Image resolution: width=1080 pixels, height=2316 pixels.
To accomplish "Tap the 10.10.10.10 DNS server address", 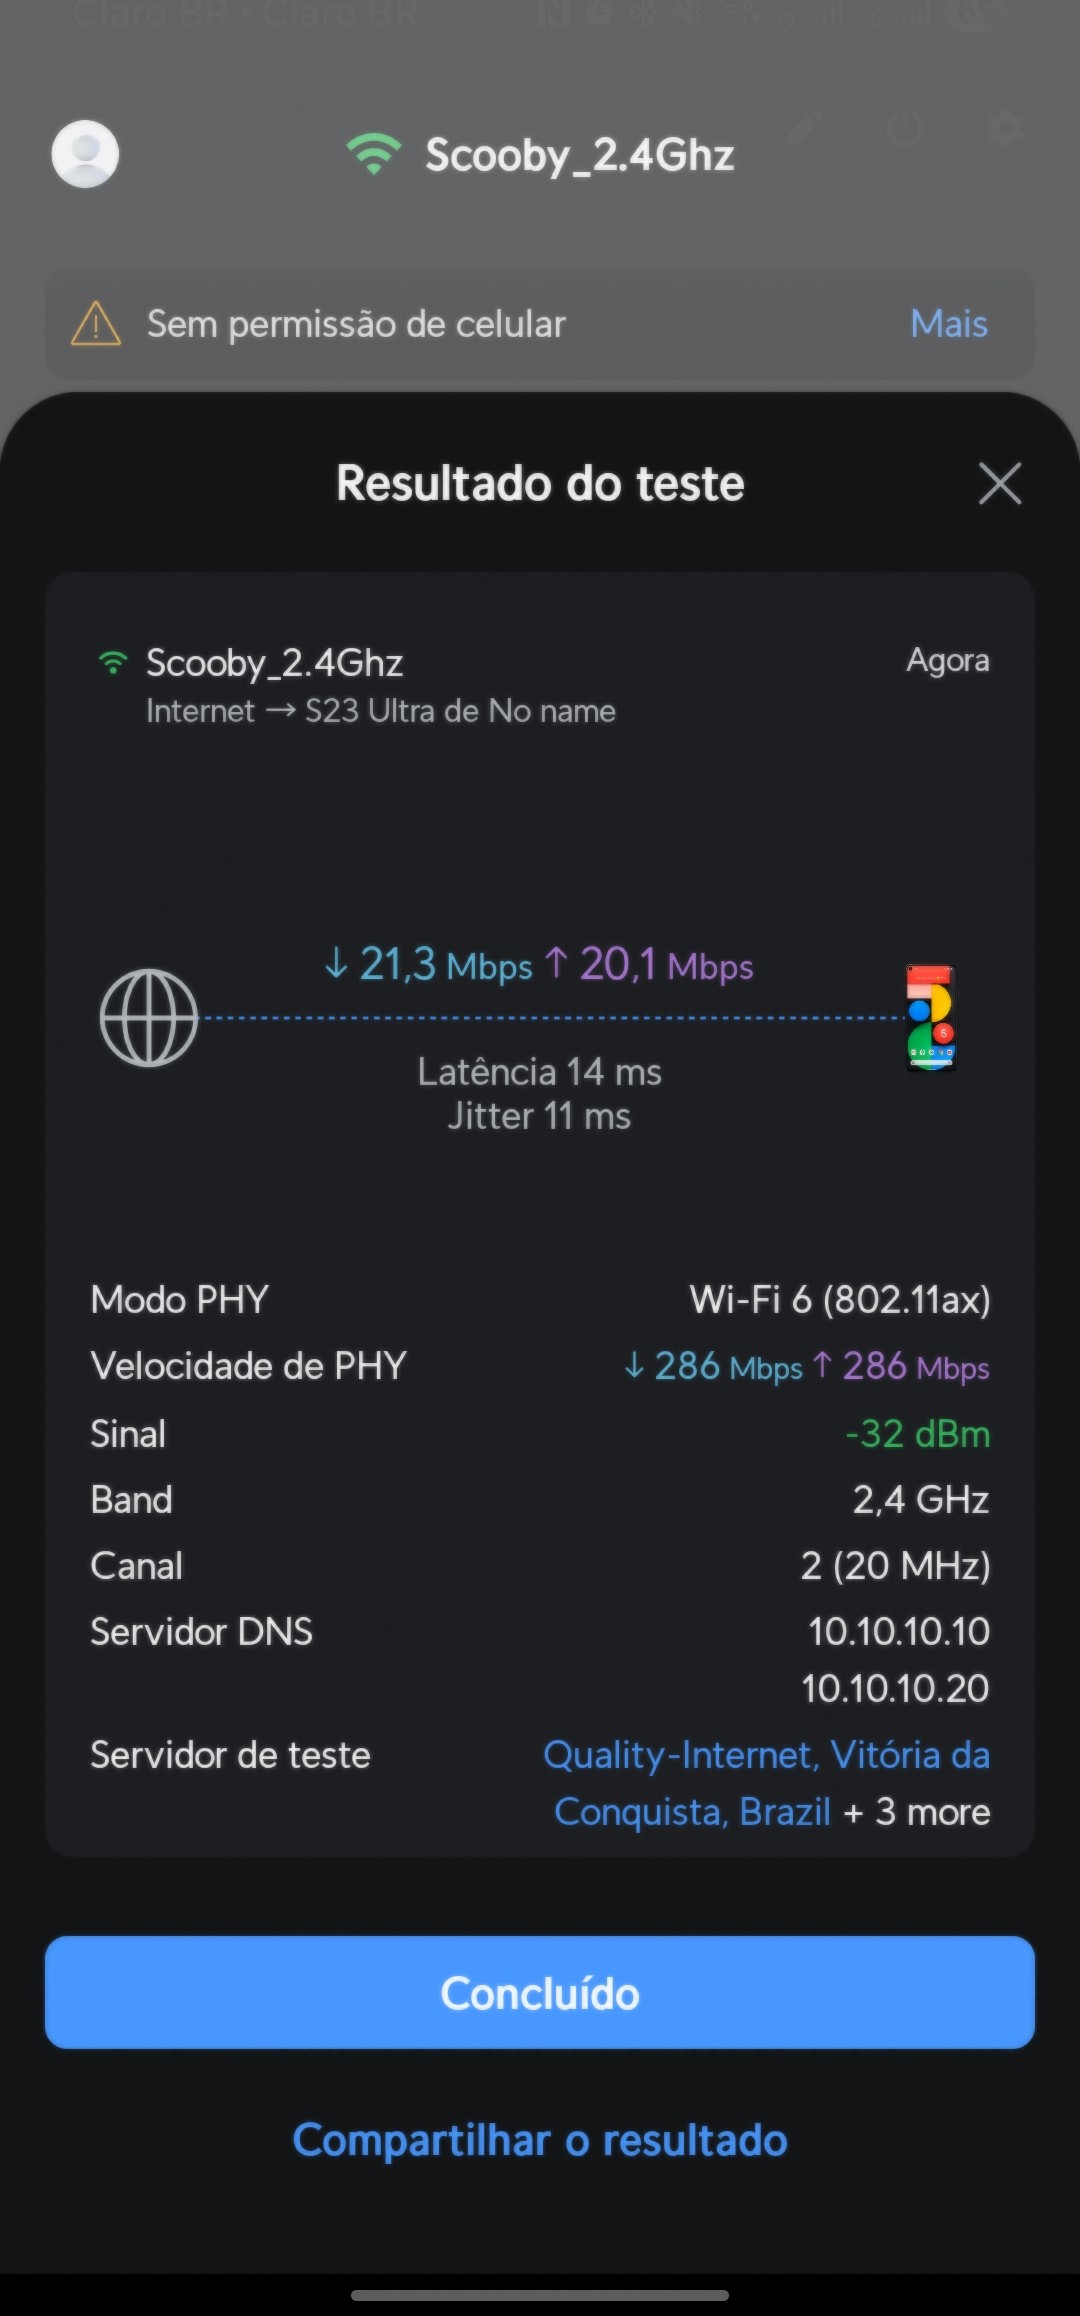I will click(898, 1632).
